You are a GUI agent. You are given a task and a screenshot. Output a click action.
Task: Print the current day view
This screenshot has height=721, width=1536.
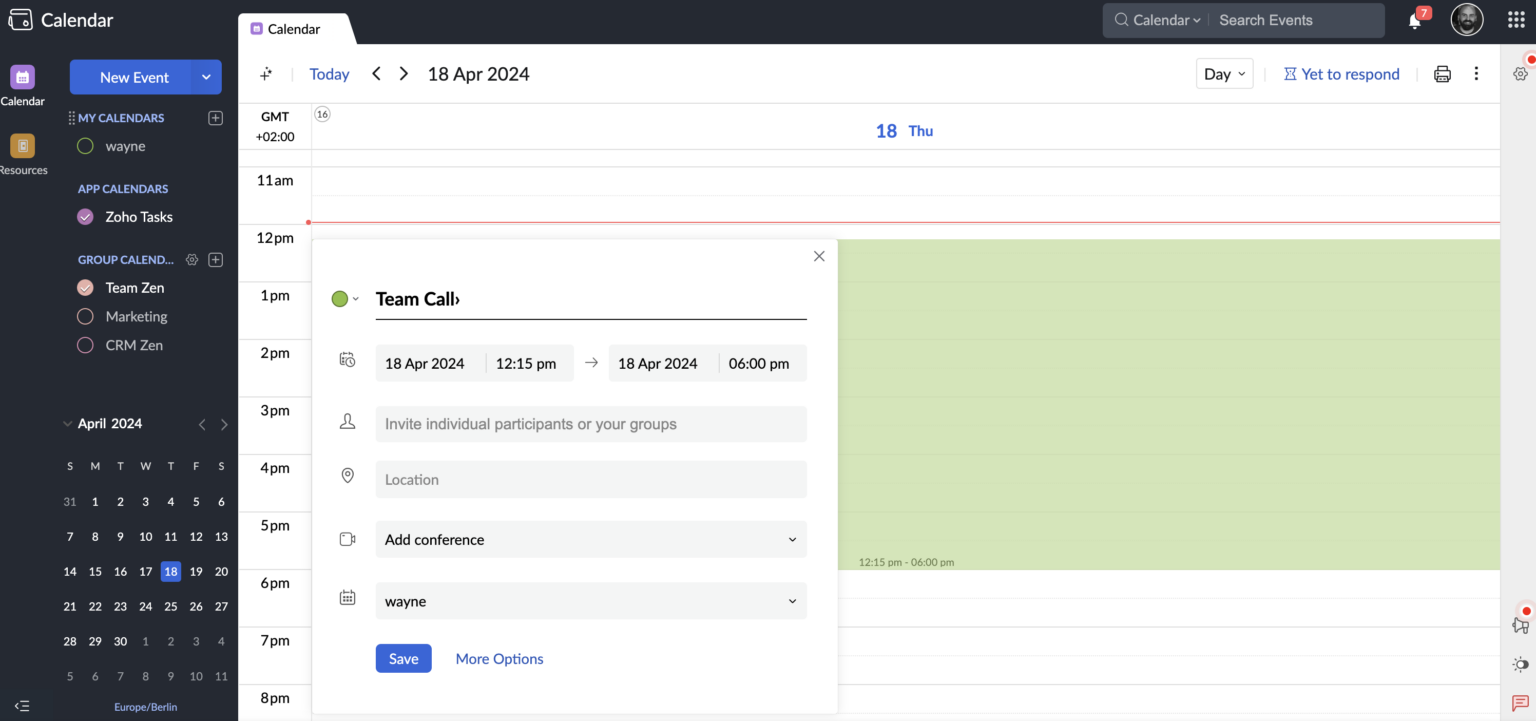(x=1441, y=73)
